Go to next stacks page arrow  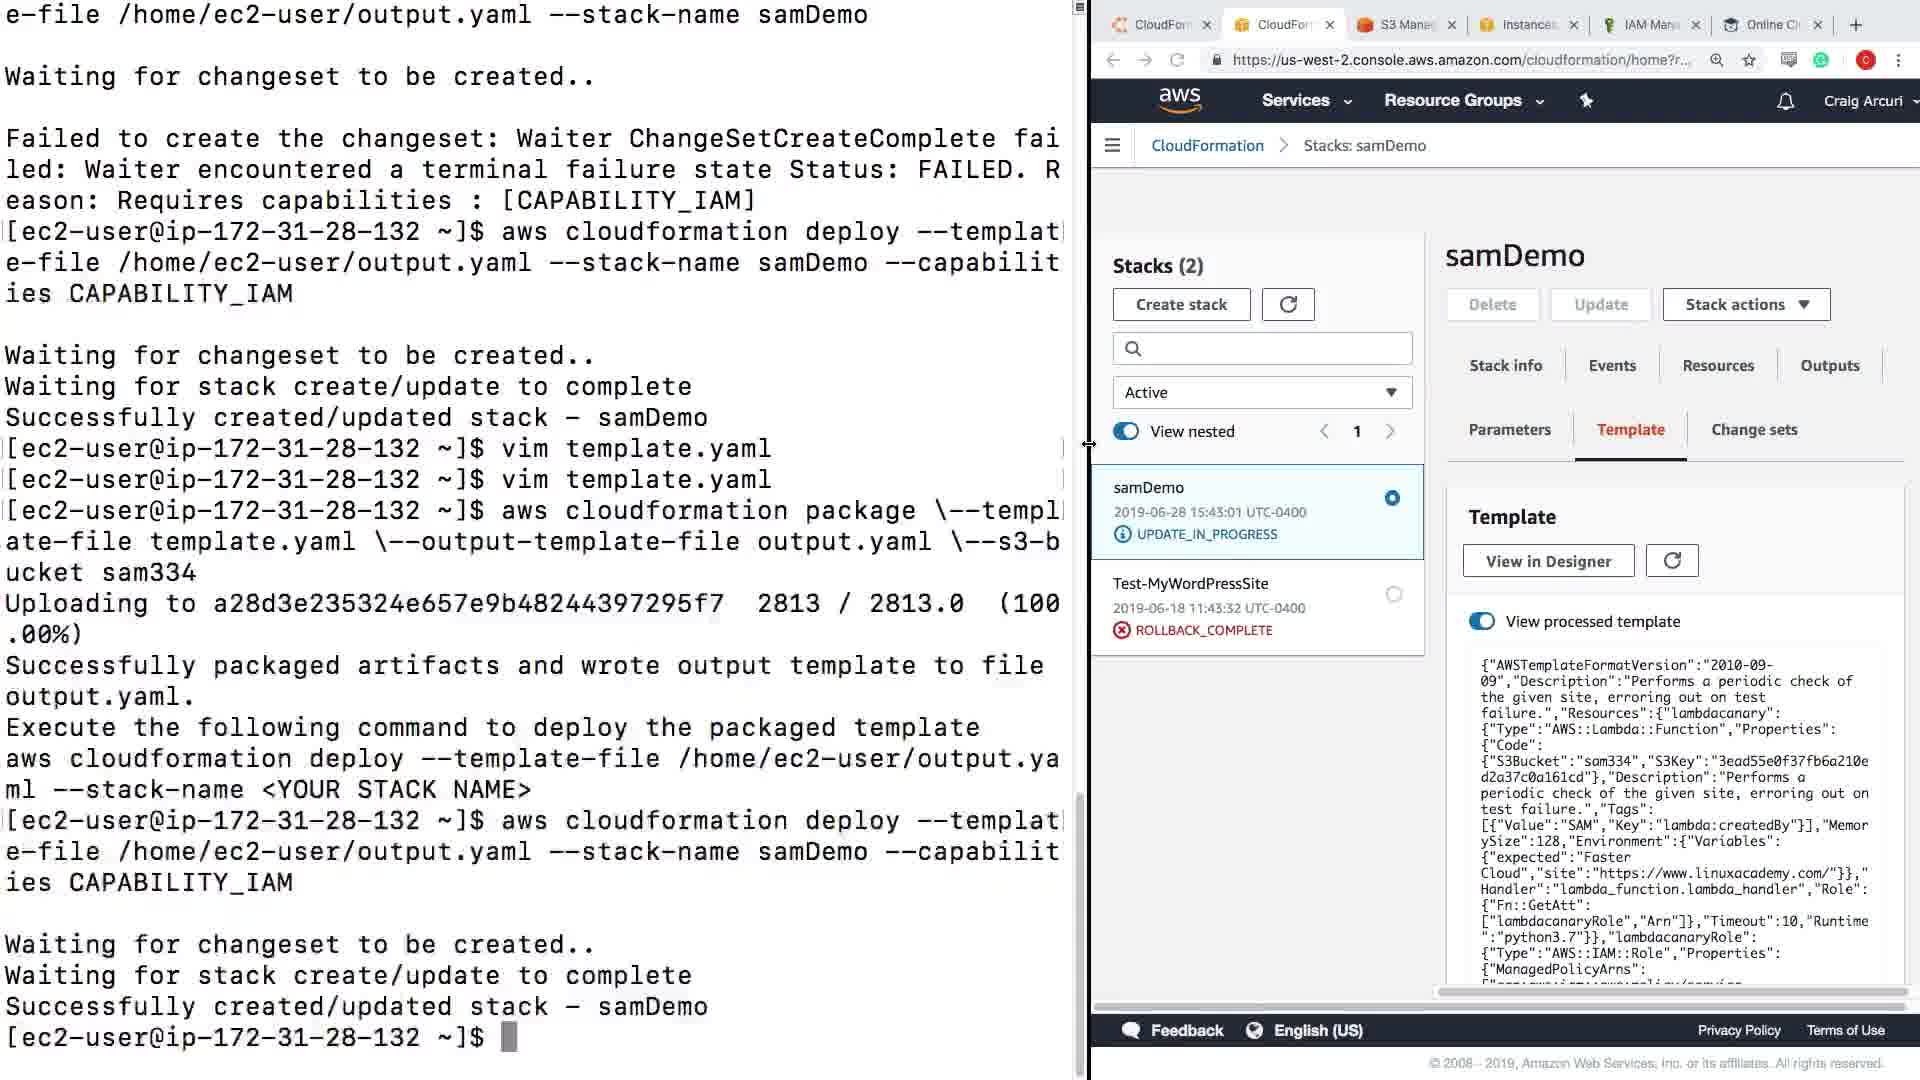(x=1390, y=432)
